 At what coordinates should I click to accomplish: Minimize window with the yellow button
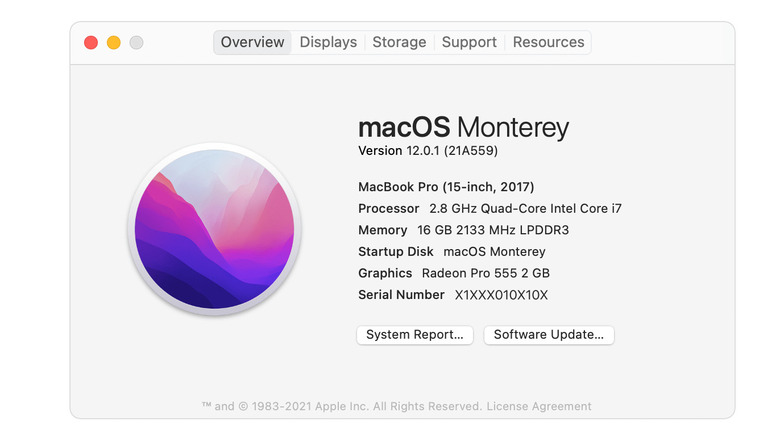[114, 42]
